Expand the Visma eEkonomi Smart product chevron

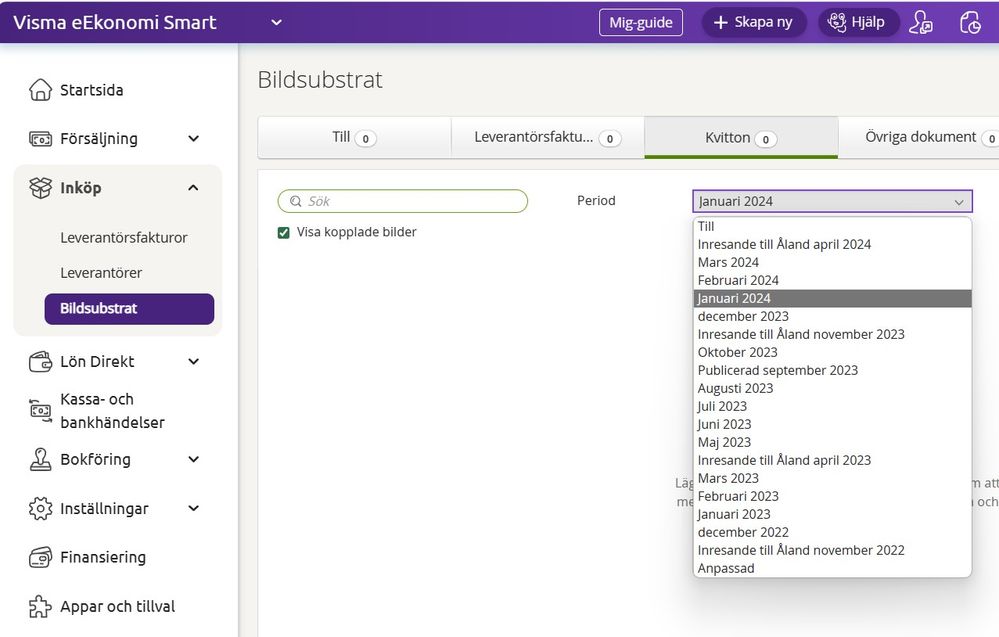pyautogui.click(x=277, y=22)
